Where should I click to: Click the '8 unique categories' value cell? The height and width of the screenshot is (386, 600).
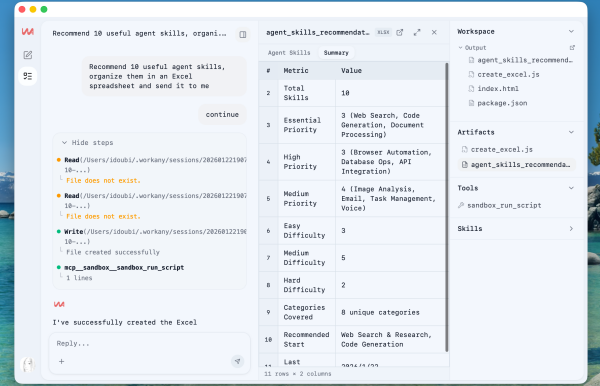390,312
